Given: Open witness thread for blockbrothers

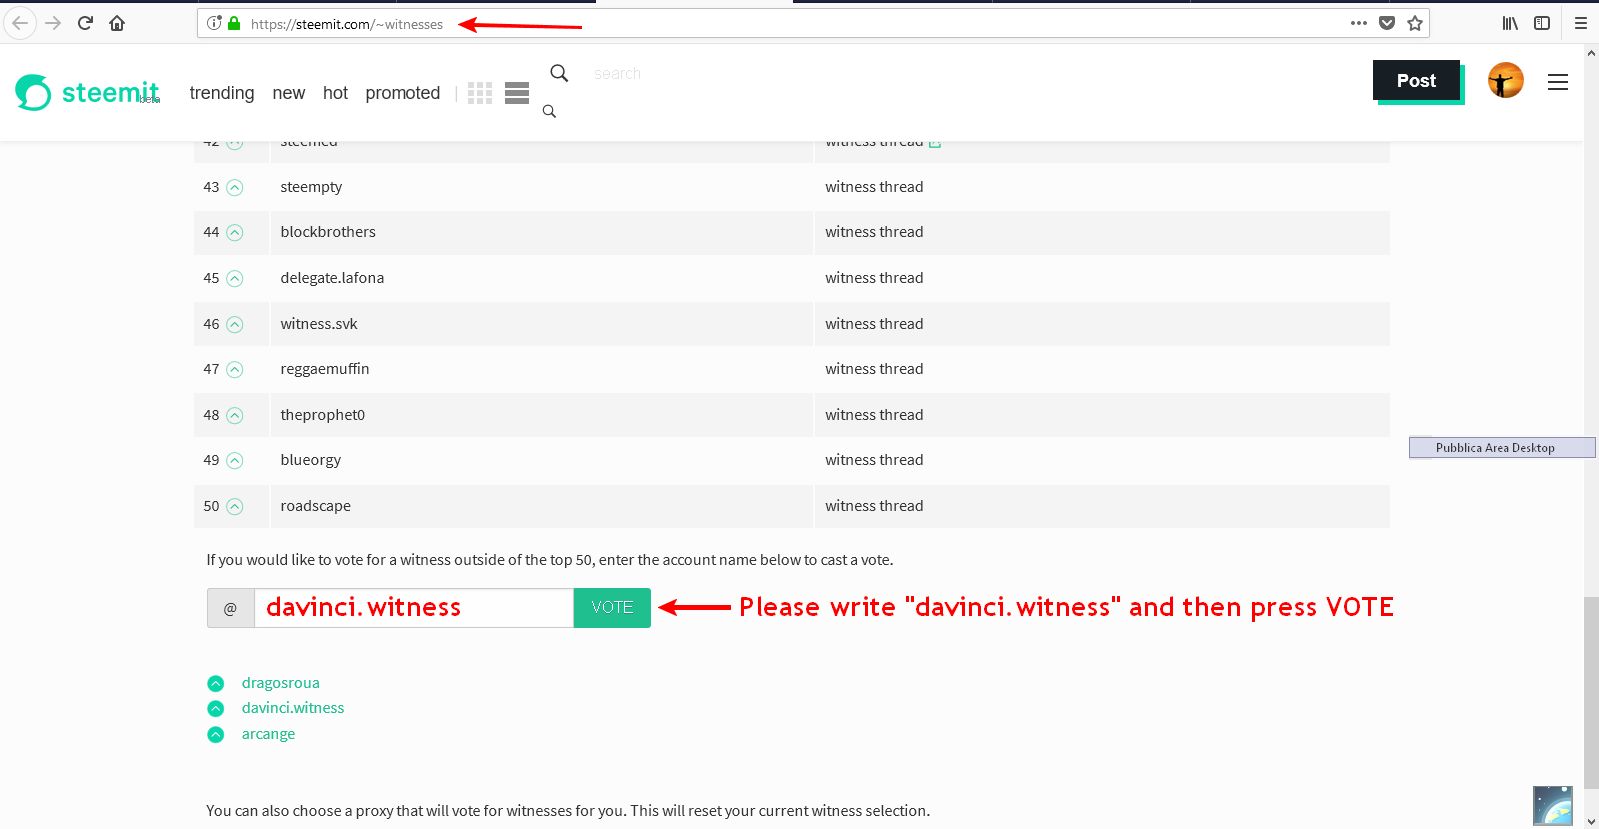Looking at the screenshot, I should pos(874,232).
